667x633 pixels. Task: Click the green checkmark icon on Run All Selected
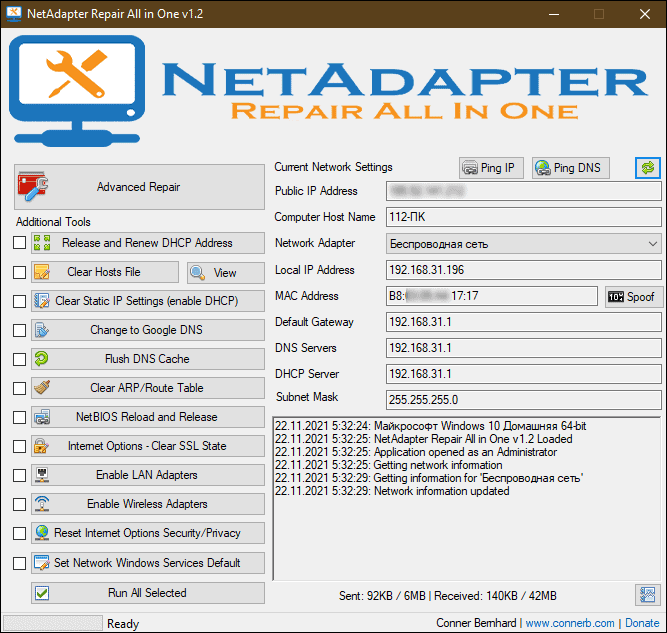(x=42, y=593)
